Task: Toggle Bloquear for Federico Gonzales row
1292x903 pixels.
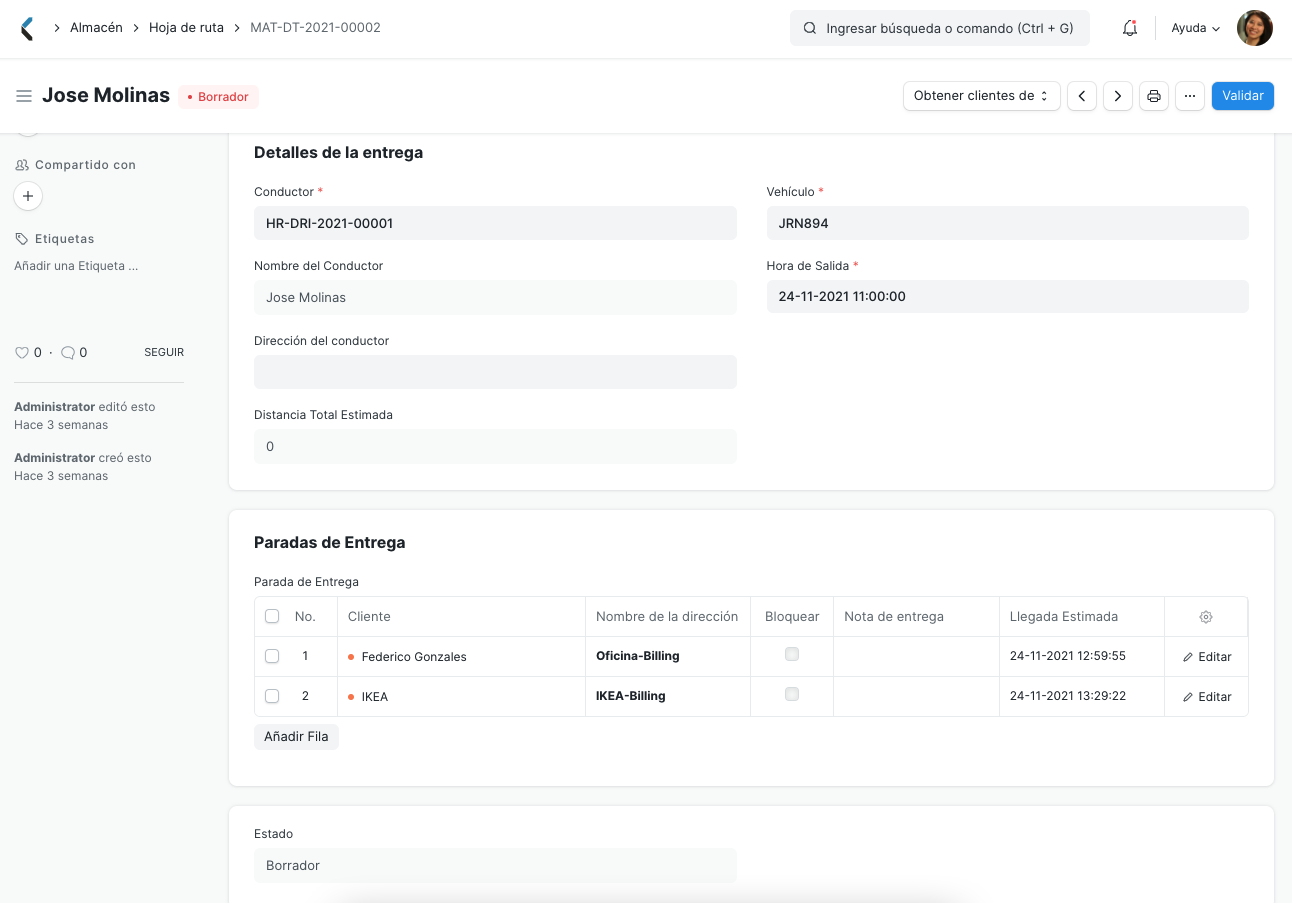Action: 792,654
